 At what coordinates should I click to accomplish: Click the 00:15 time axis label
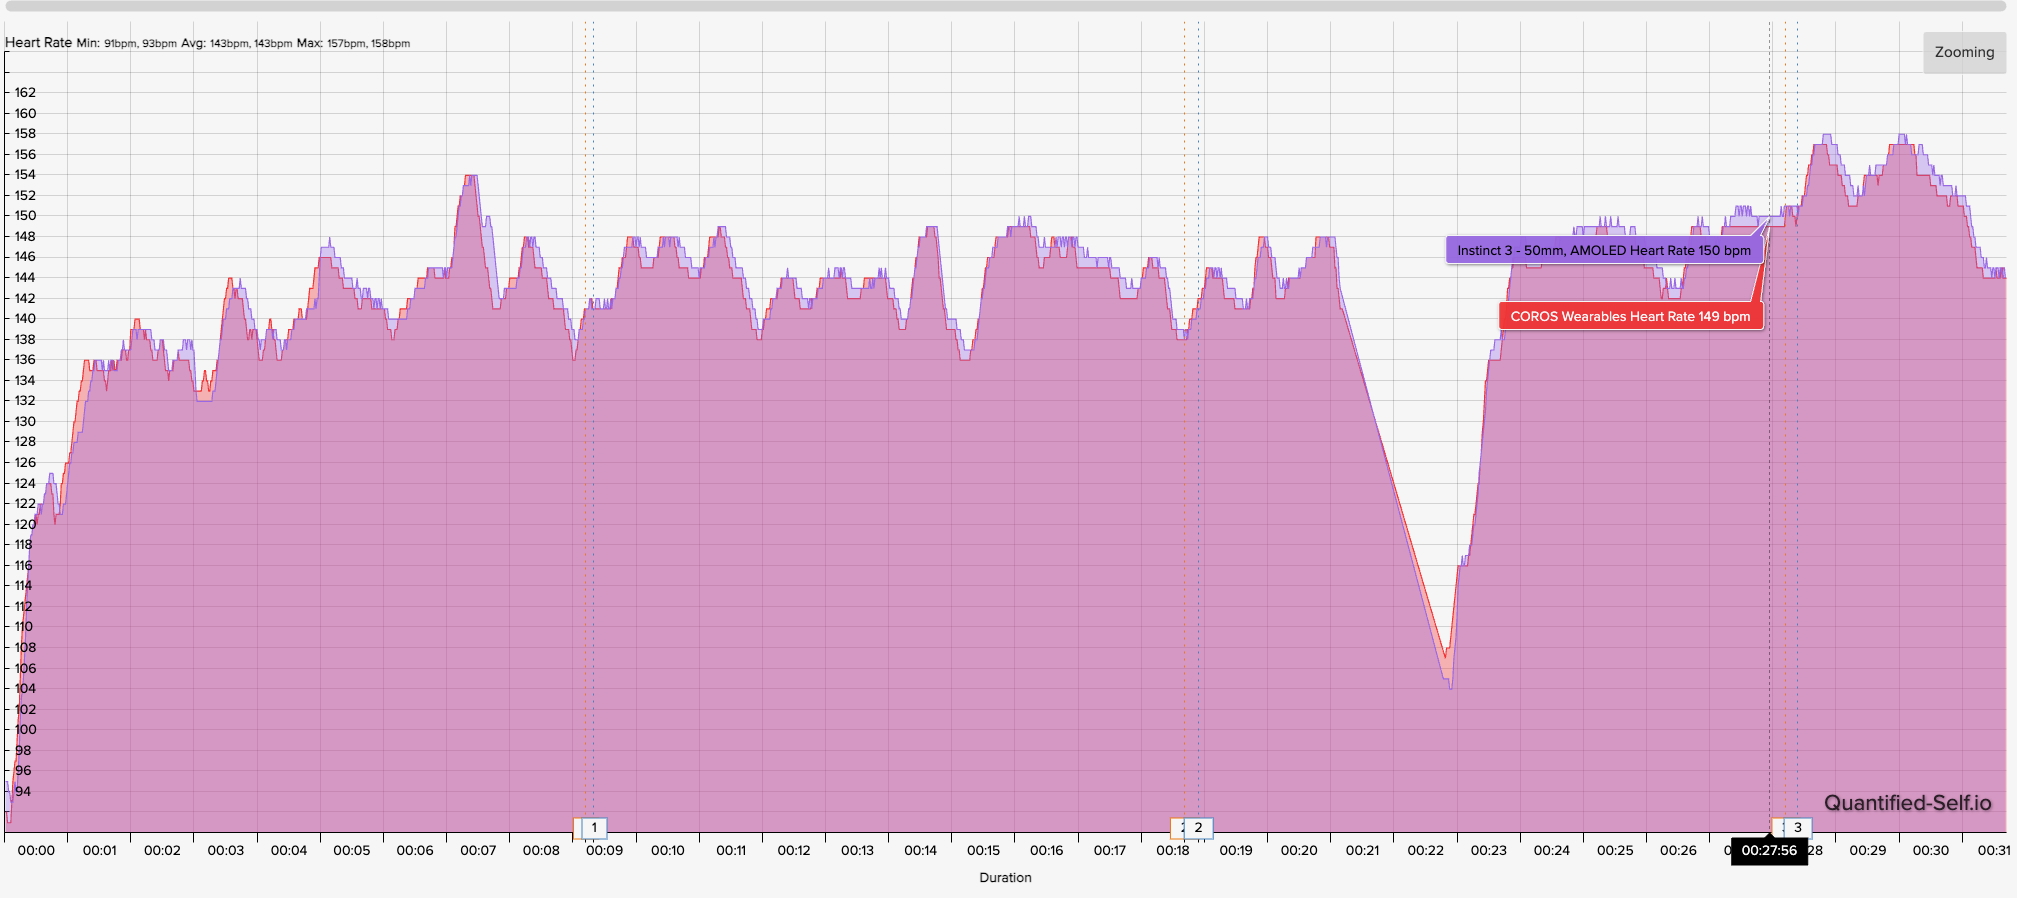point(983,850)
